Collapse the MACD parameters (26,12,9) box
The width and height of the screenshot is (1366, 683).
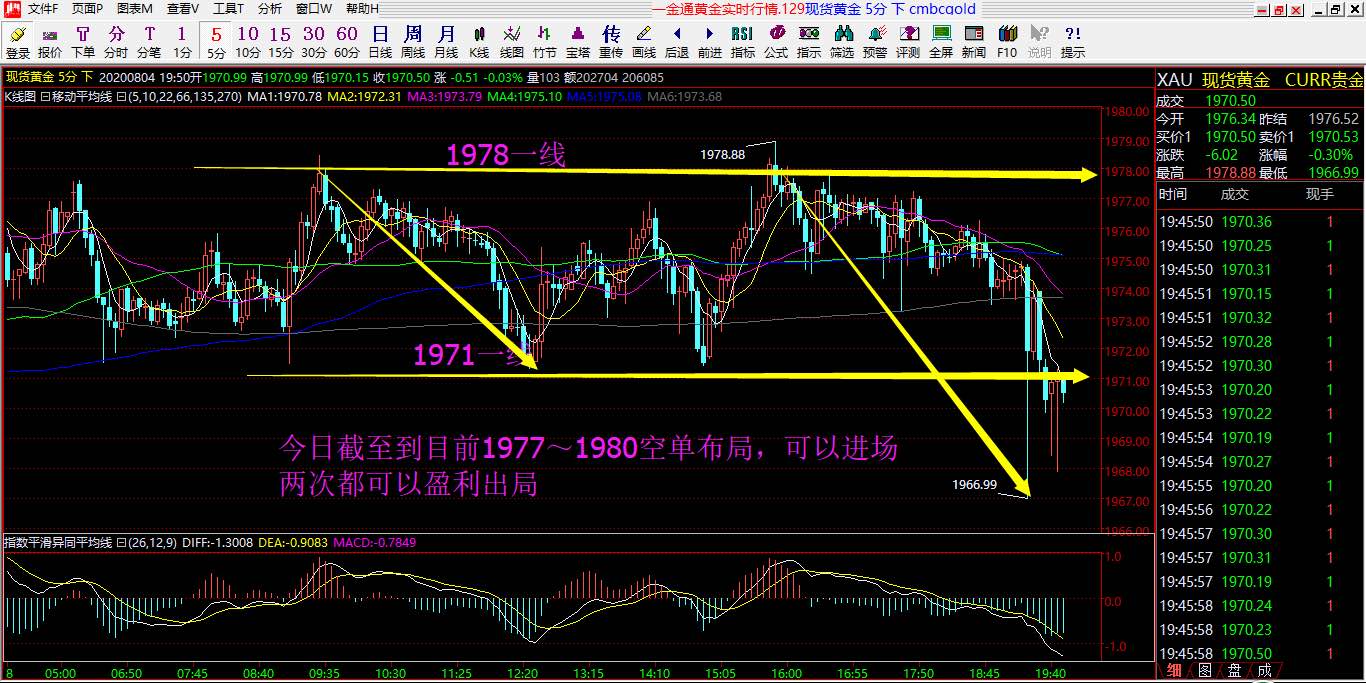point(120,542)
